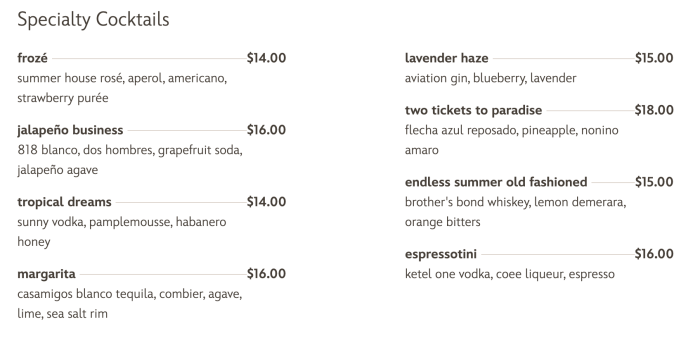Image resolution: width=700 pixels, height=362 pixels.
Task: Select the margarita menu item
Action: (46, 274)
